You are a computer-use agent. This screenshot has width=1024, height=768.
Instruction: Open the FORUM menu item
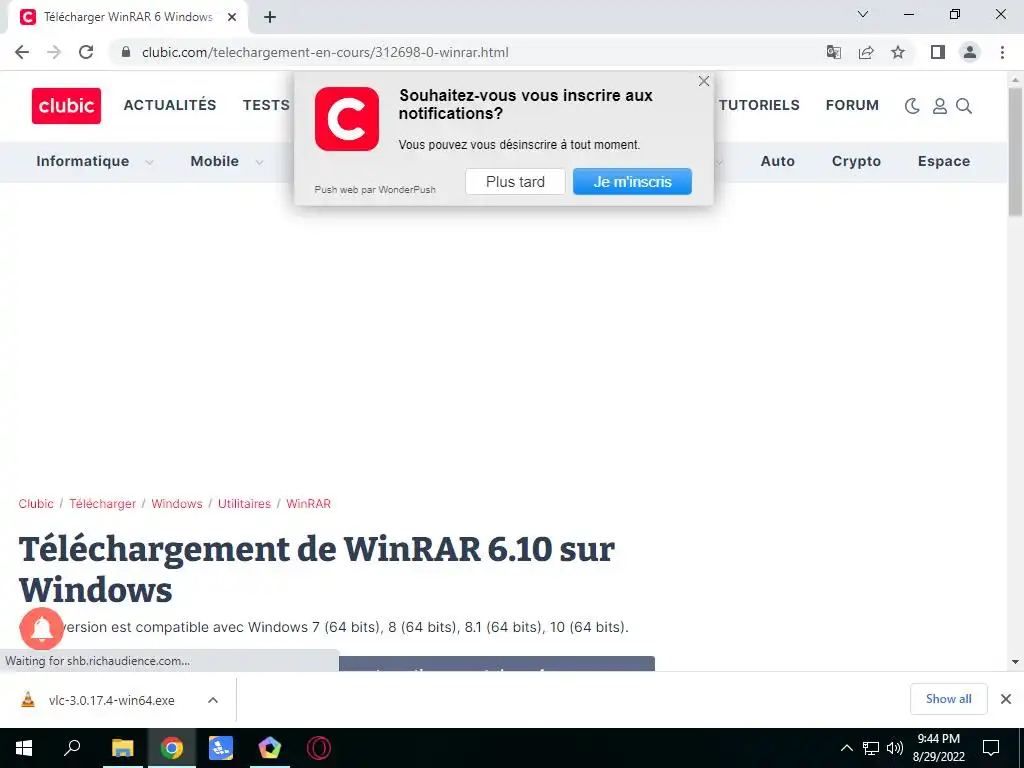click(x=852, y=105)
